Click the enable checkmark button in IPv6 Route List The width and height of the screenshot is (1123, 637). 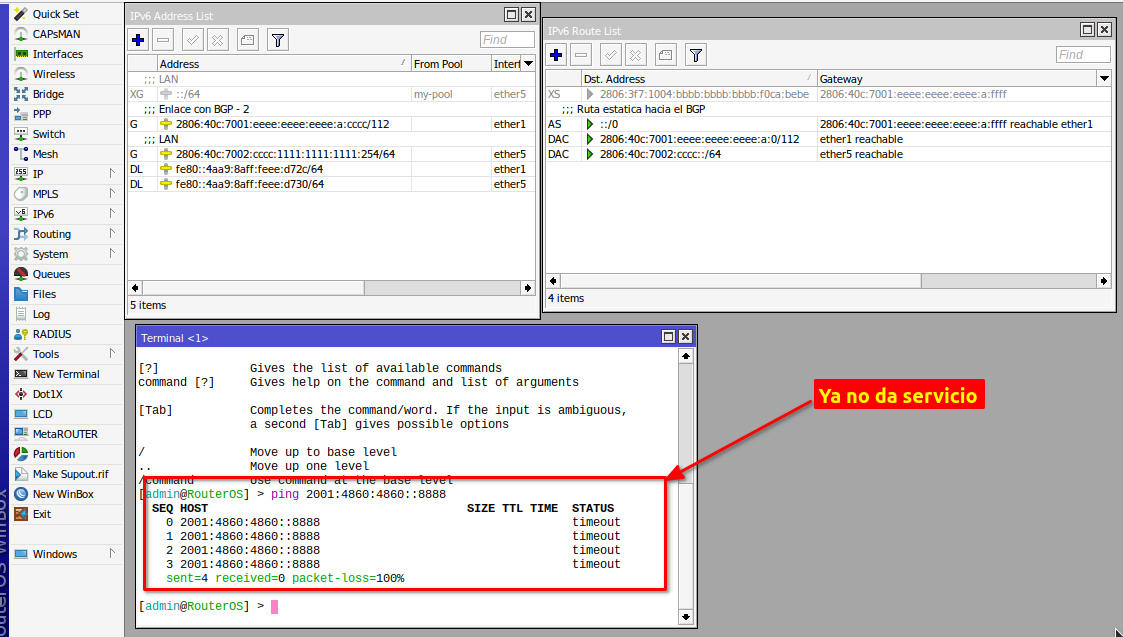tap(611, 55)
